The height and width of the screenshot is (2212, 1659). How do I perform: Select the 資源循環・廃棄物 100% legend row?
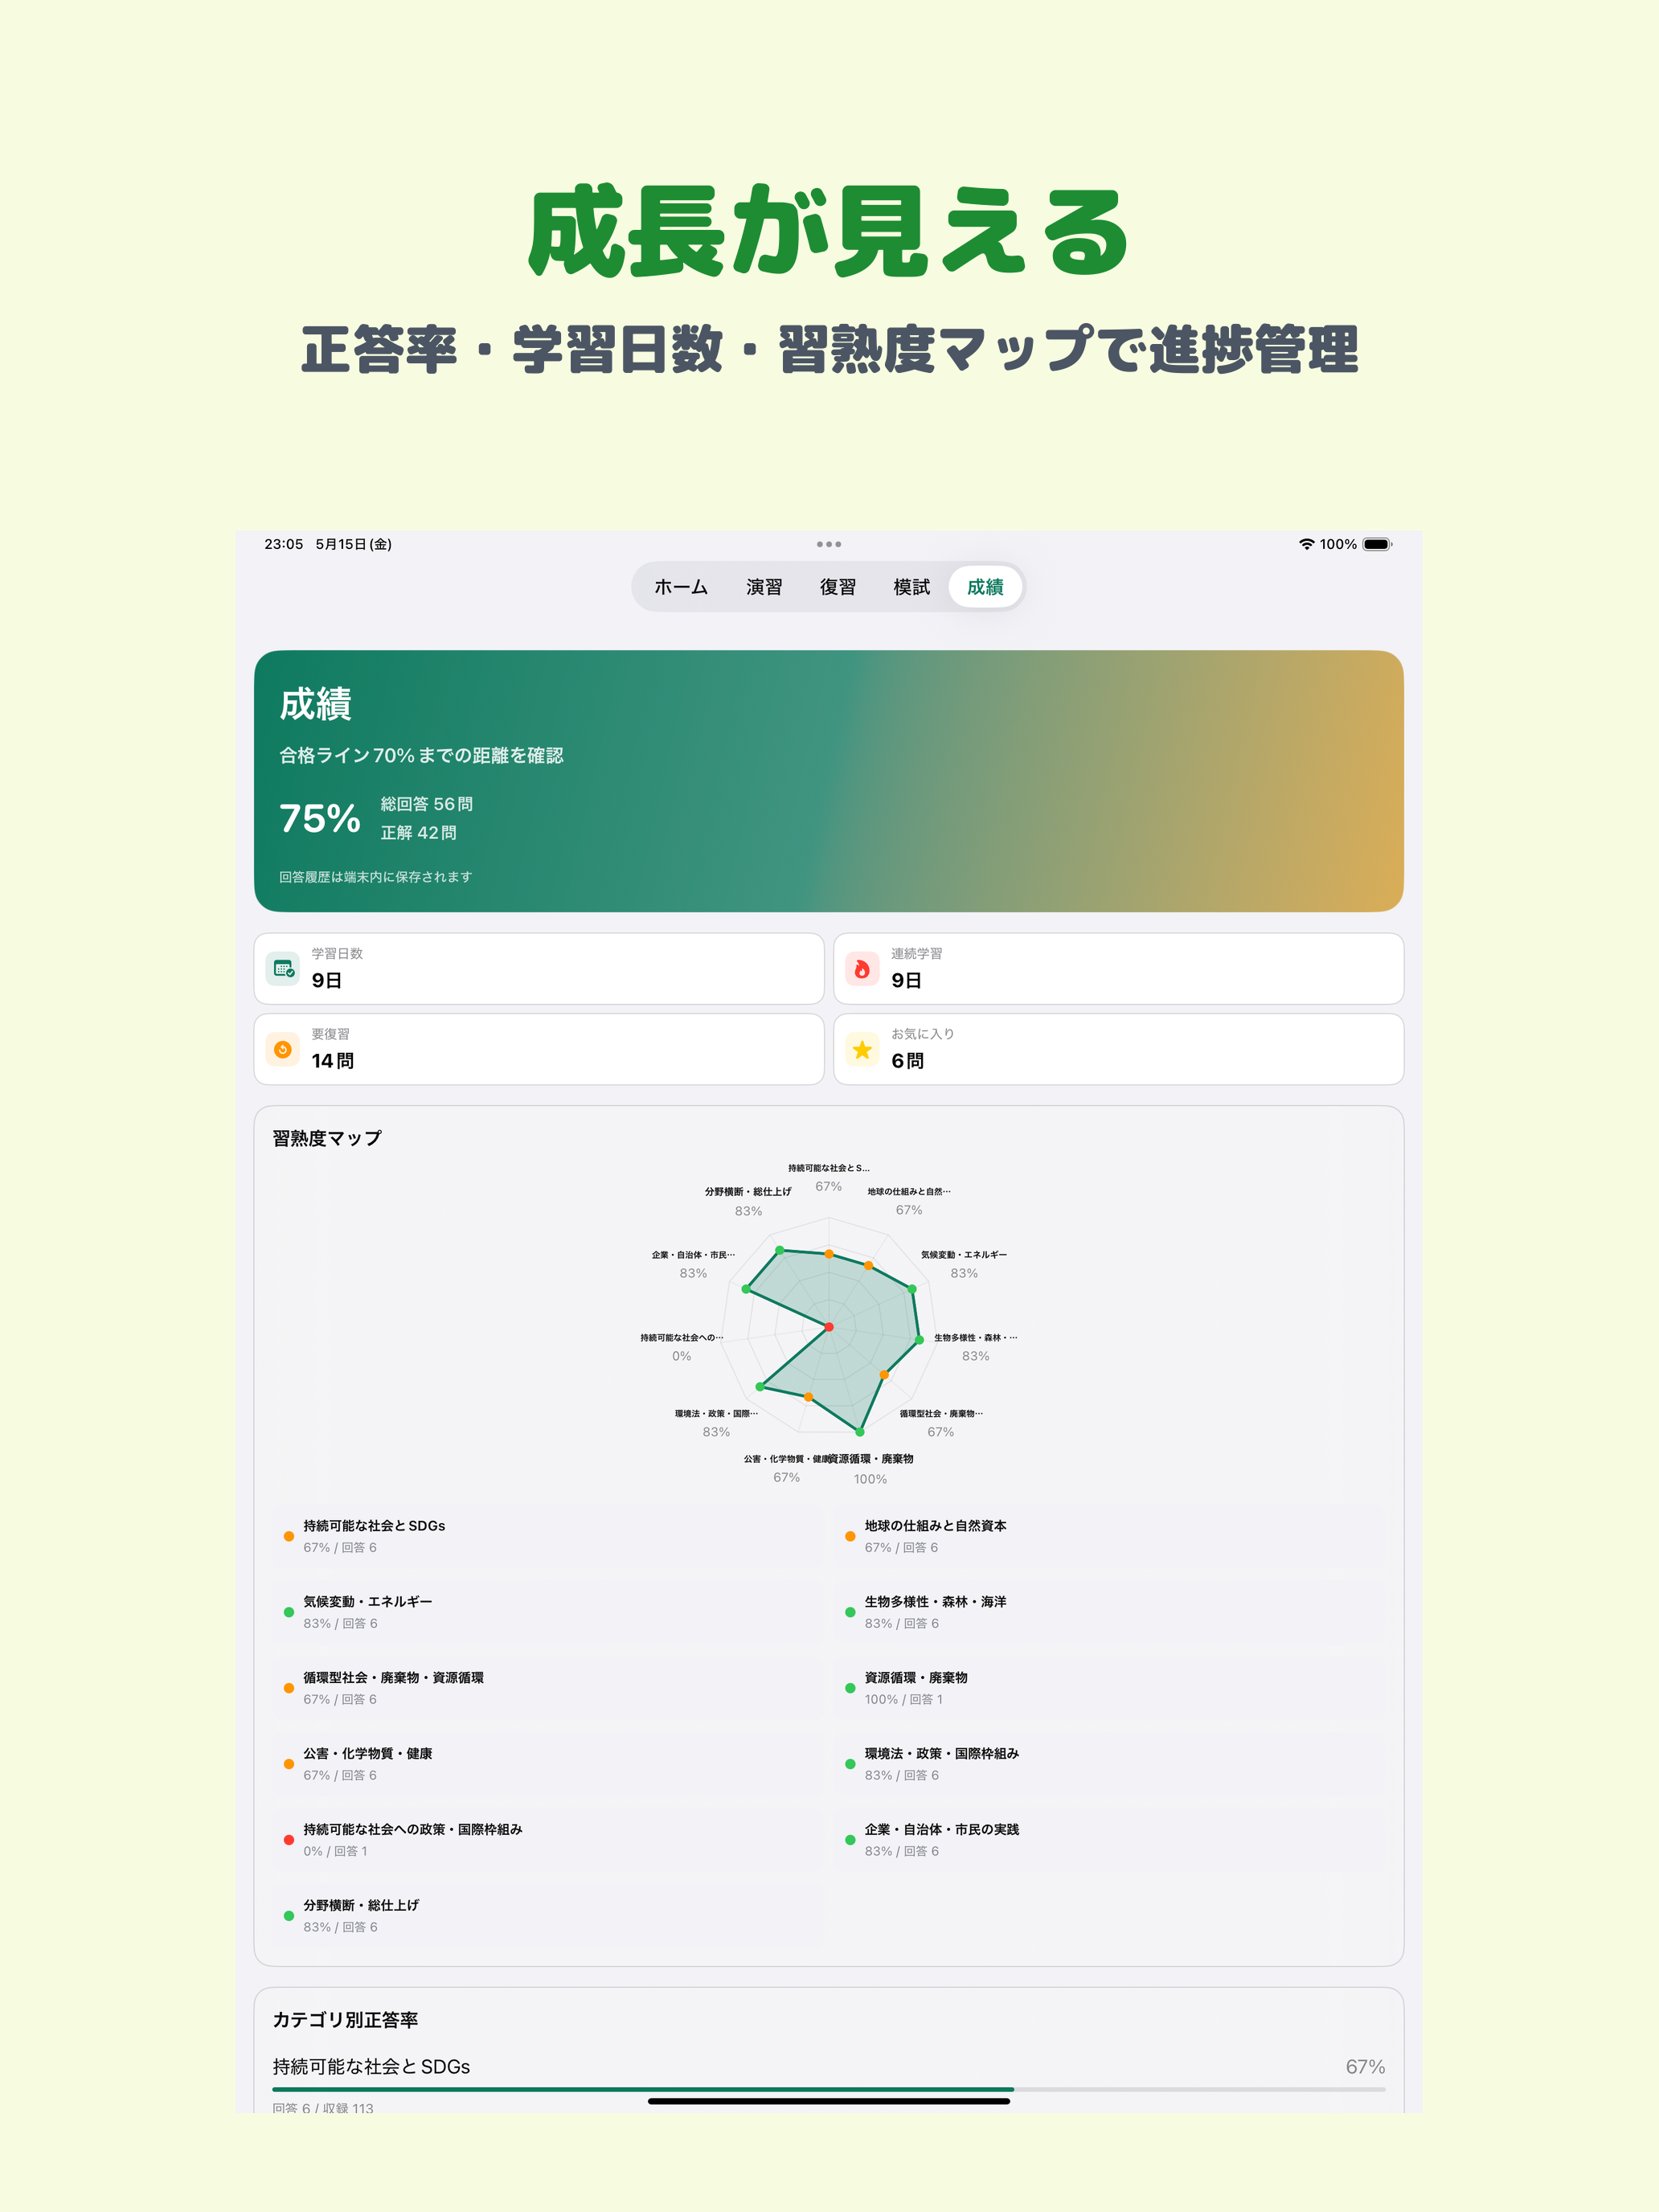pos(1112,1688)
